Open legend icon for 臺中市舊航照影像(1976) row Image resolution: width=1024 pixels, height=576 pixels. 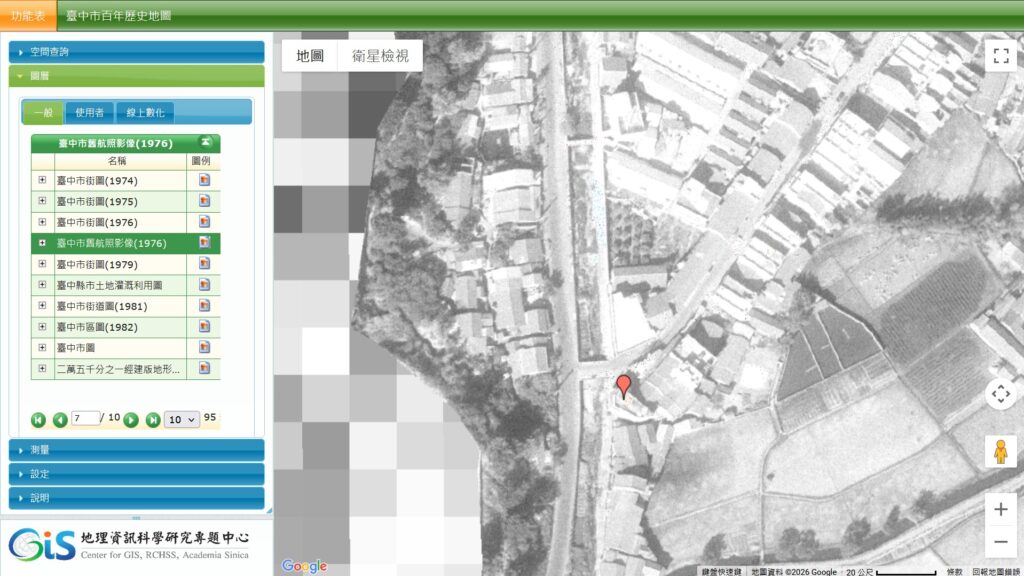pyautogui.click(x=204, y=242)
